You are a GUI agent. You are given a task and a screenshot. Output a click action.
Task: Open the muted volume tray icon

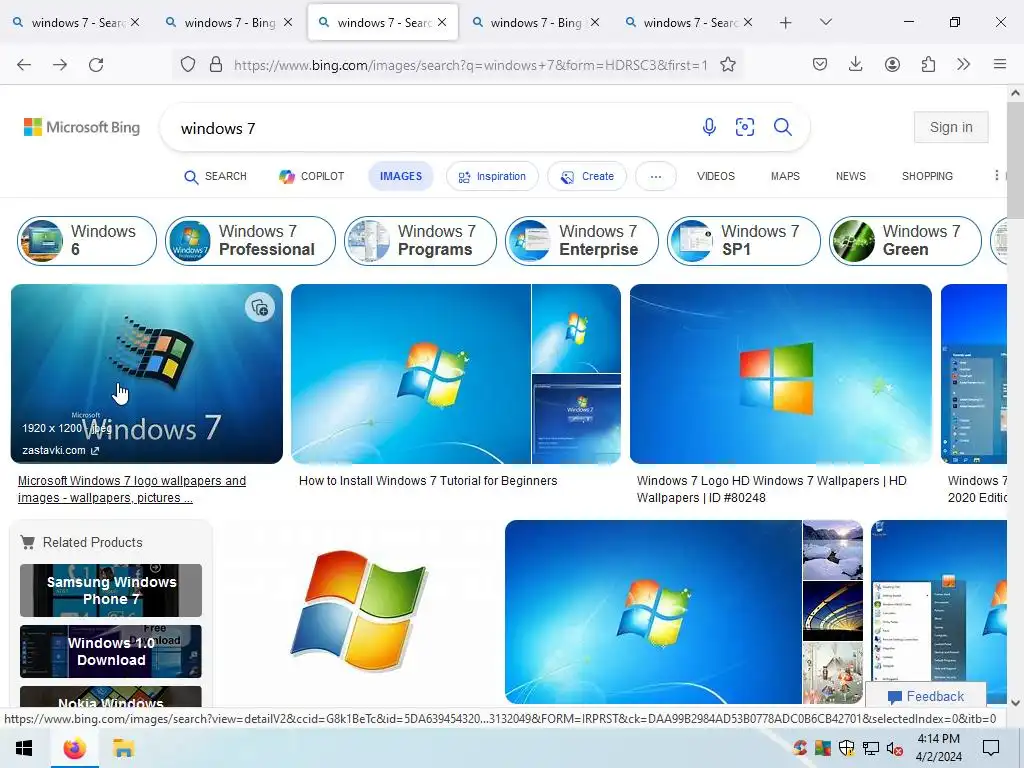point(895,748)
